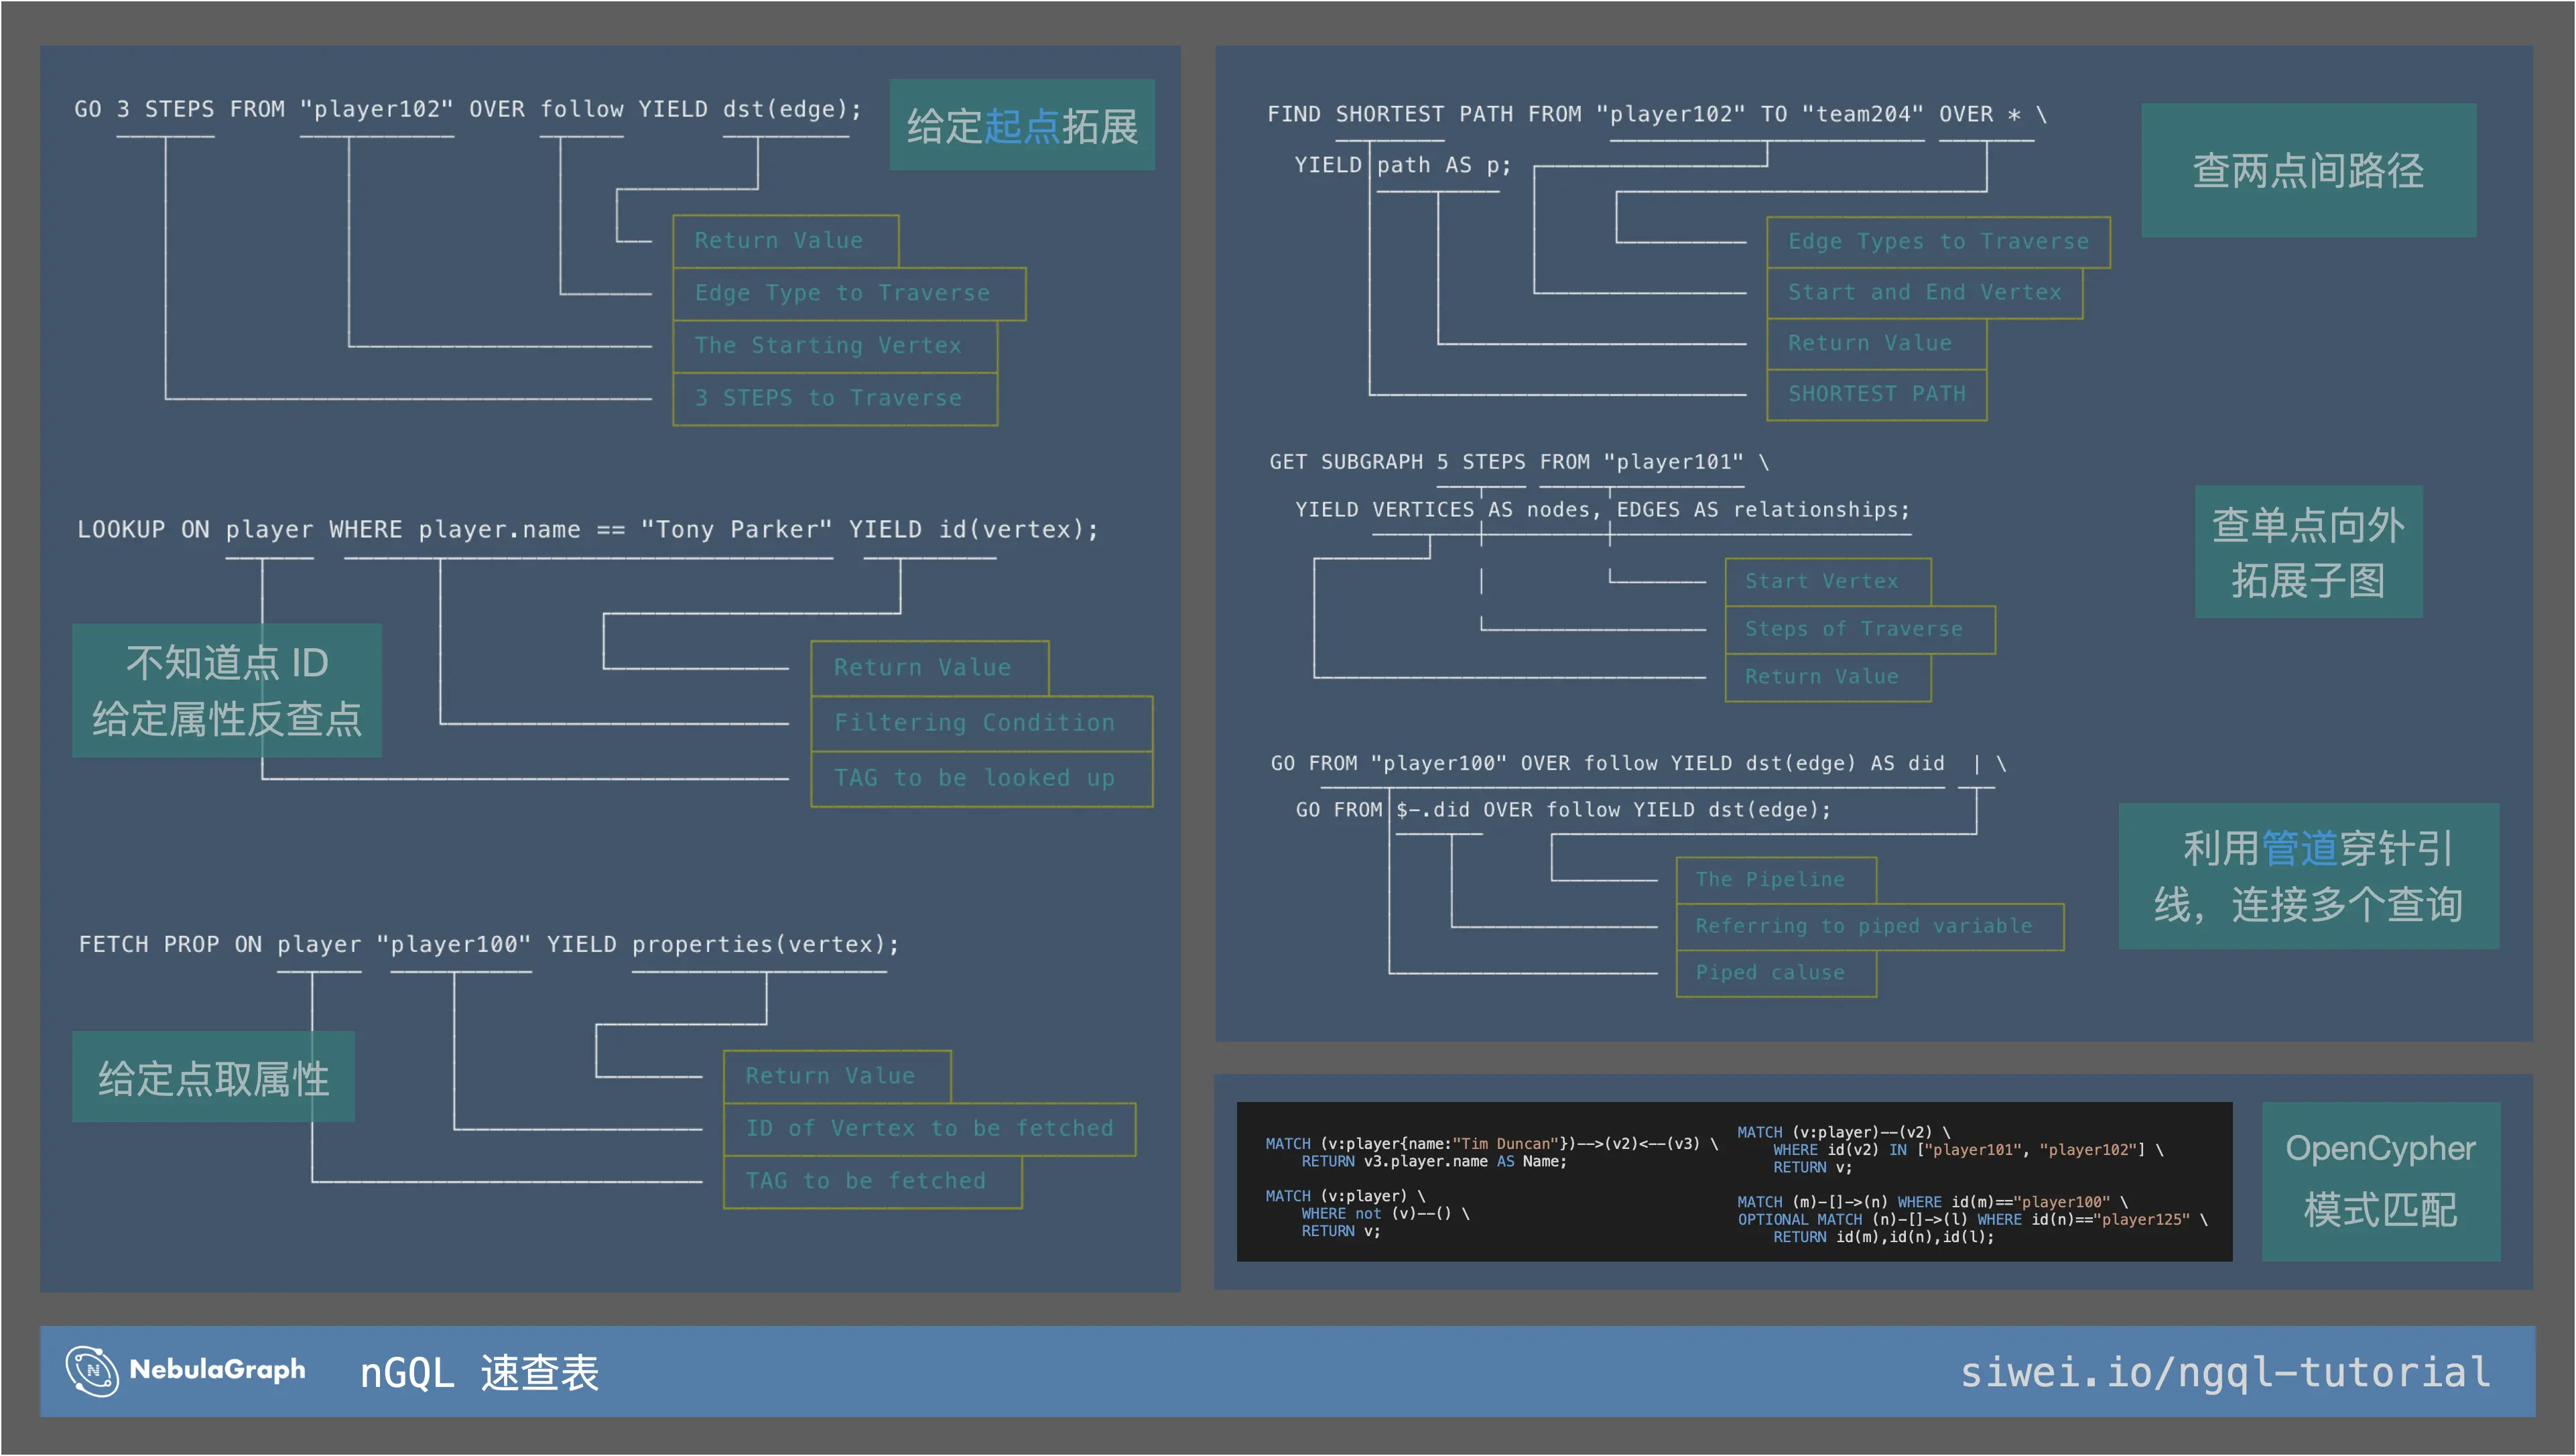
Task: Click the 查两点间路径 label box
Action: click(2307, 171)
